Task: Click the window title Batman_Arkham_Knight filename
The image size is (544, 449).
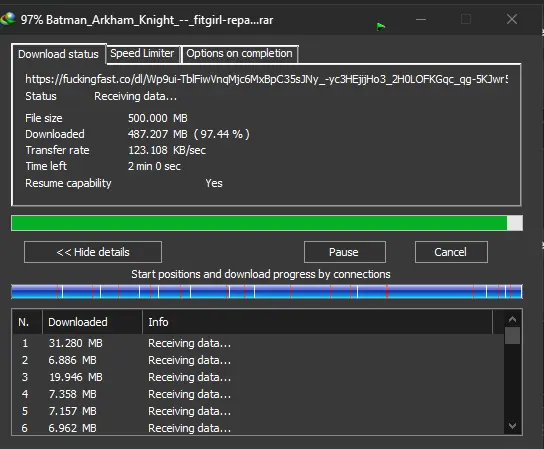Action: pos(160,20)
